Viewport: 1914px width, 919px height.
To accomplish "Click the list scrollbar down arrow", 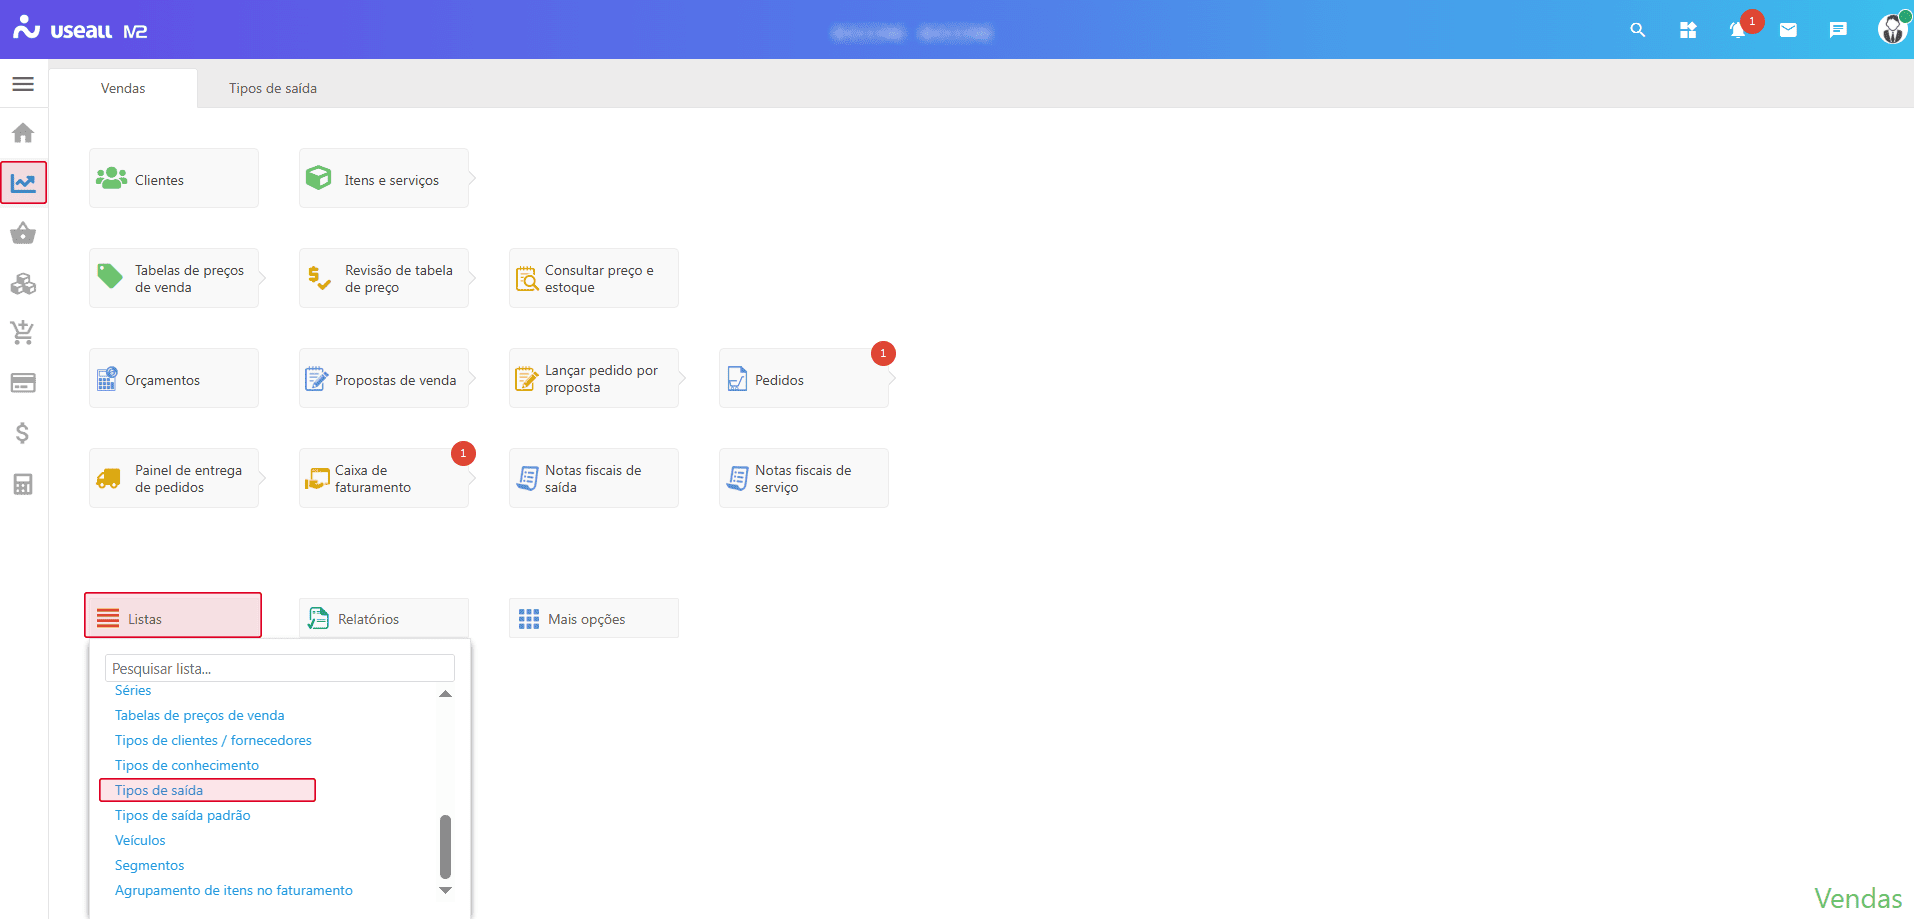I will (446, 890).
